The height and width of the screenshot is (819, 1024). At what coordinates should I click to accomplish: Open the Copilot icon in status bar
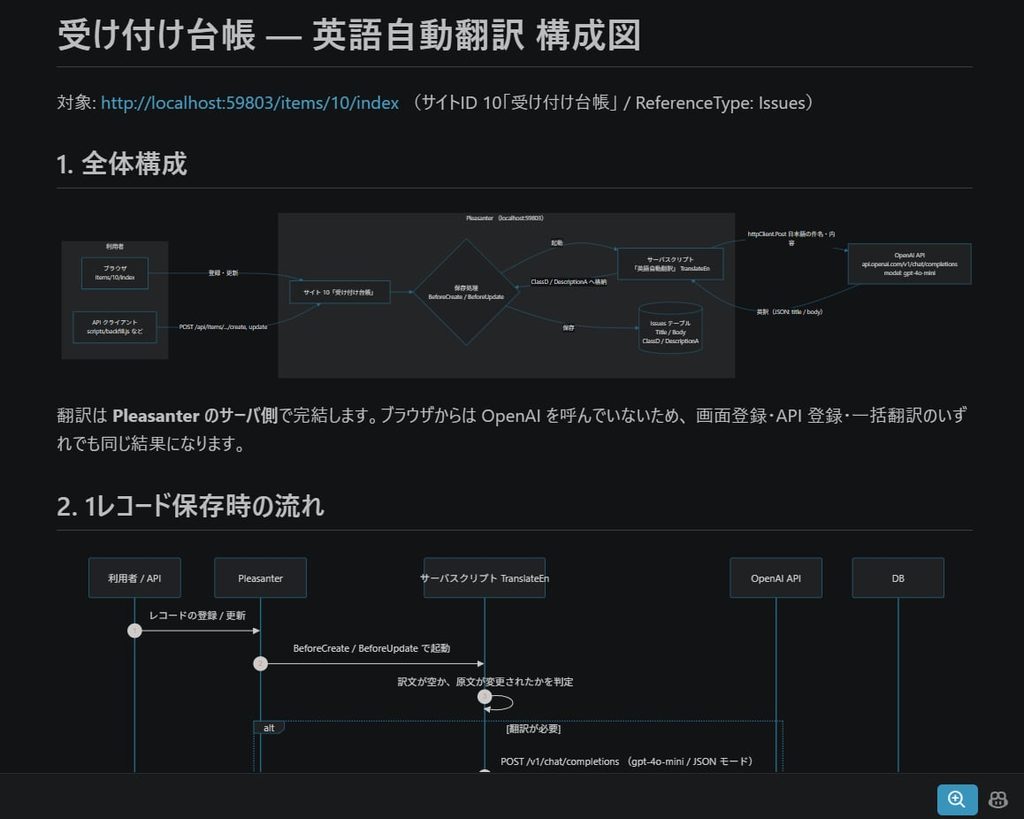tap(998, 799)
